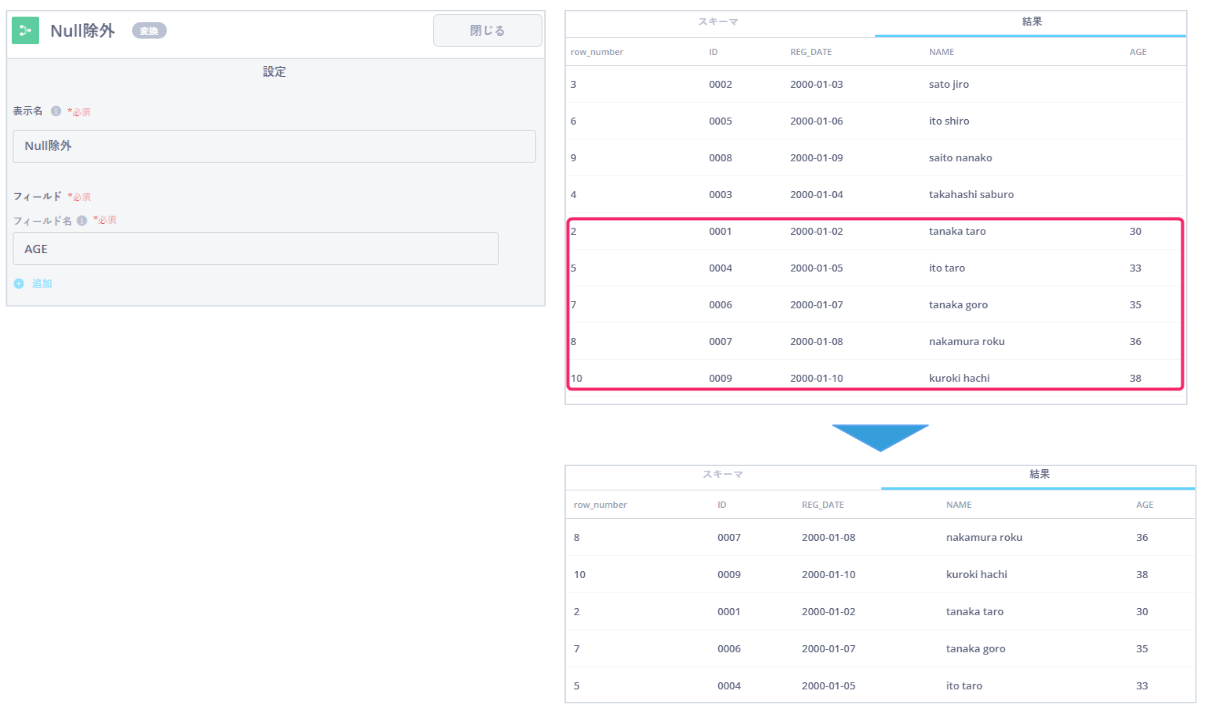Click date 2000-01-04 in upper table

pos(816,195)
